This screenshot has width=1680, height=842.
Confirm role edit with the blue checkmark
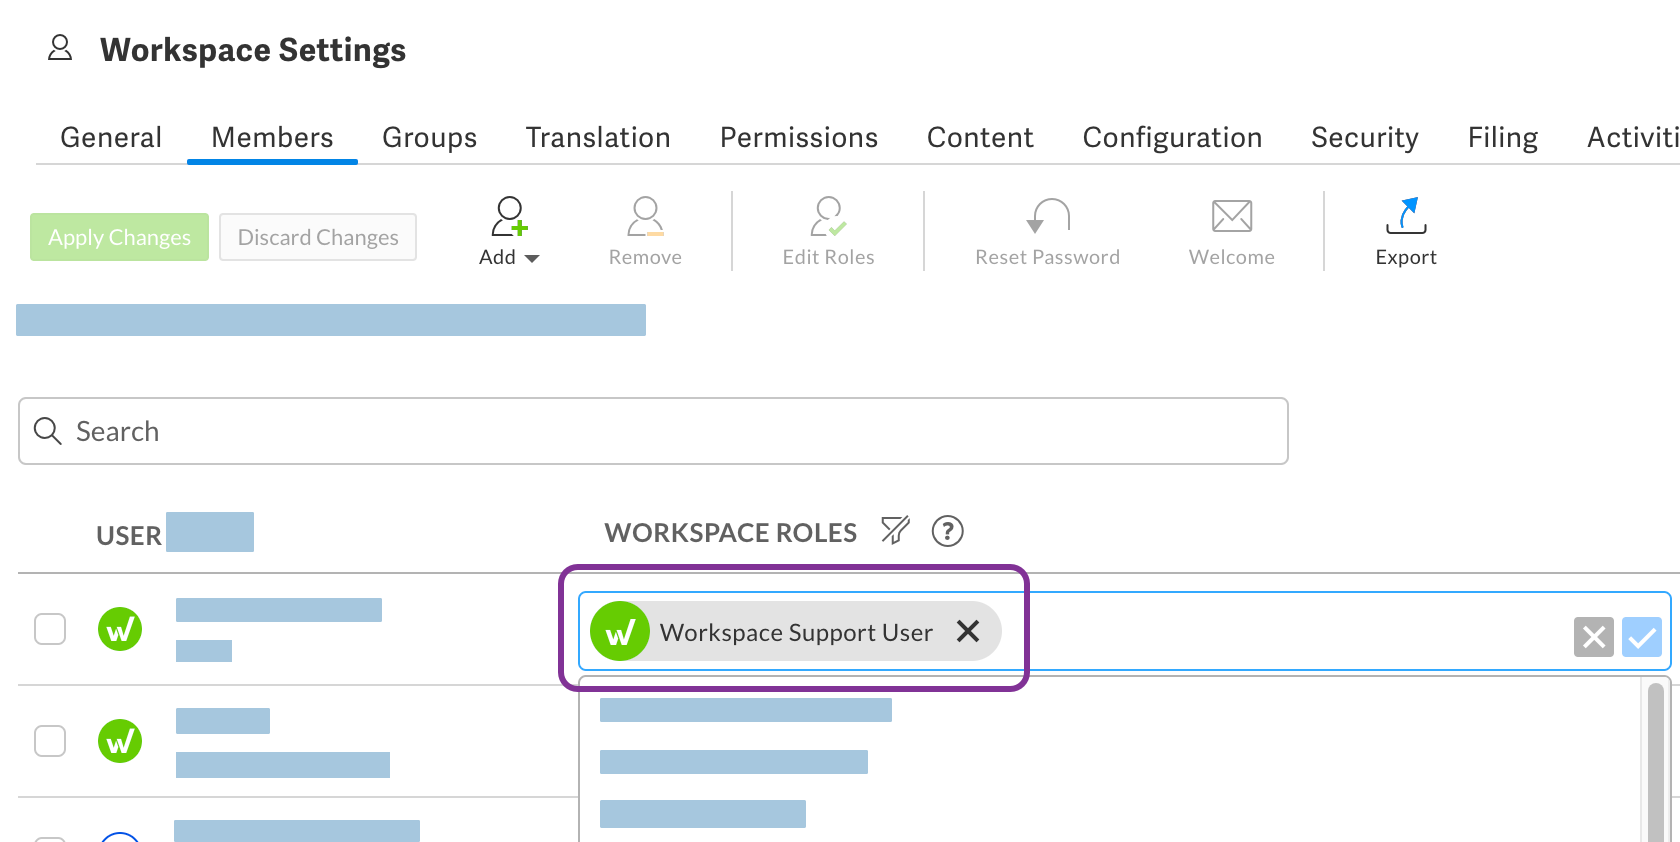click(1642, 636)
